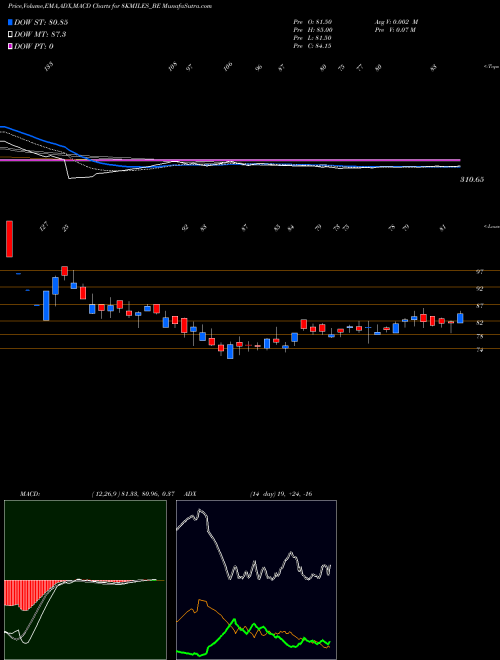
Task: Click the 'Pre H: 85.00' high value
Action: (x=313, y=30)
